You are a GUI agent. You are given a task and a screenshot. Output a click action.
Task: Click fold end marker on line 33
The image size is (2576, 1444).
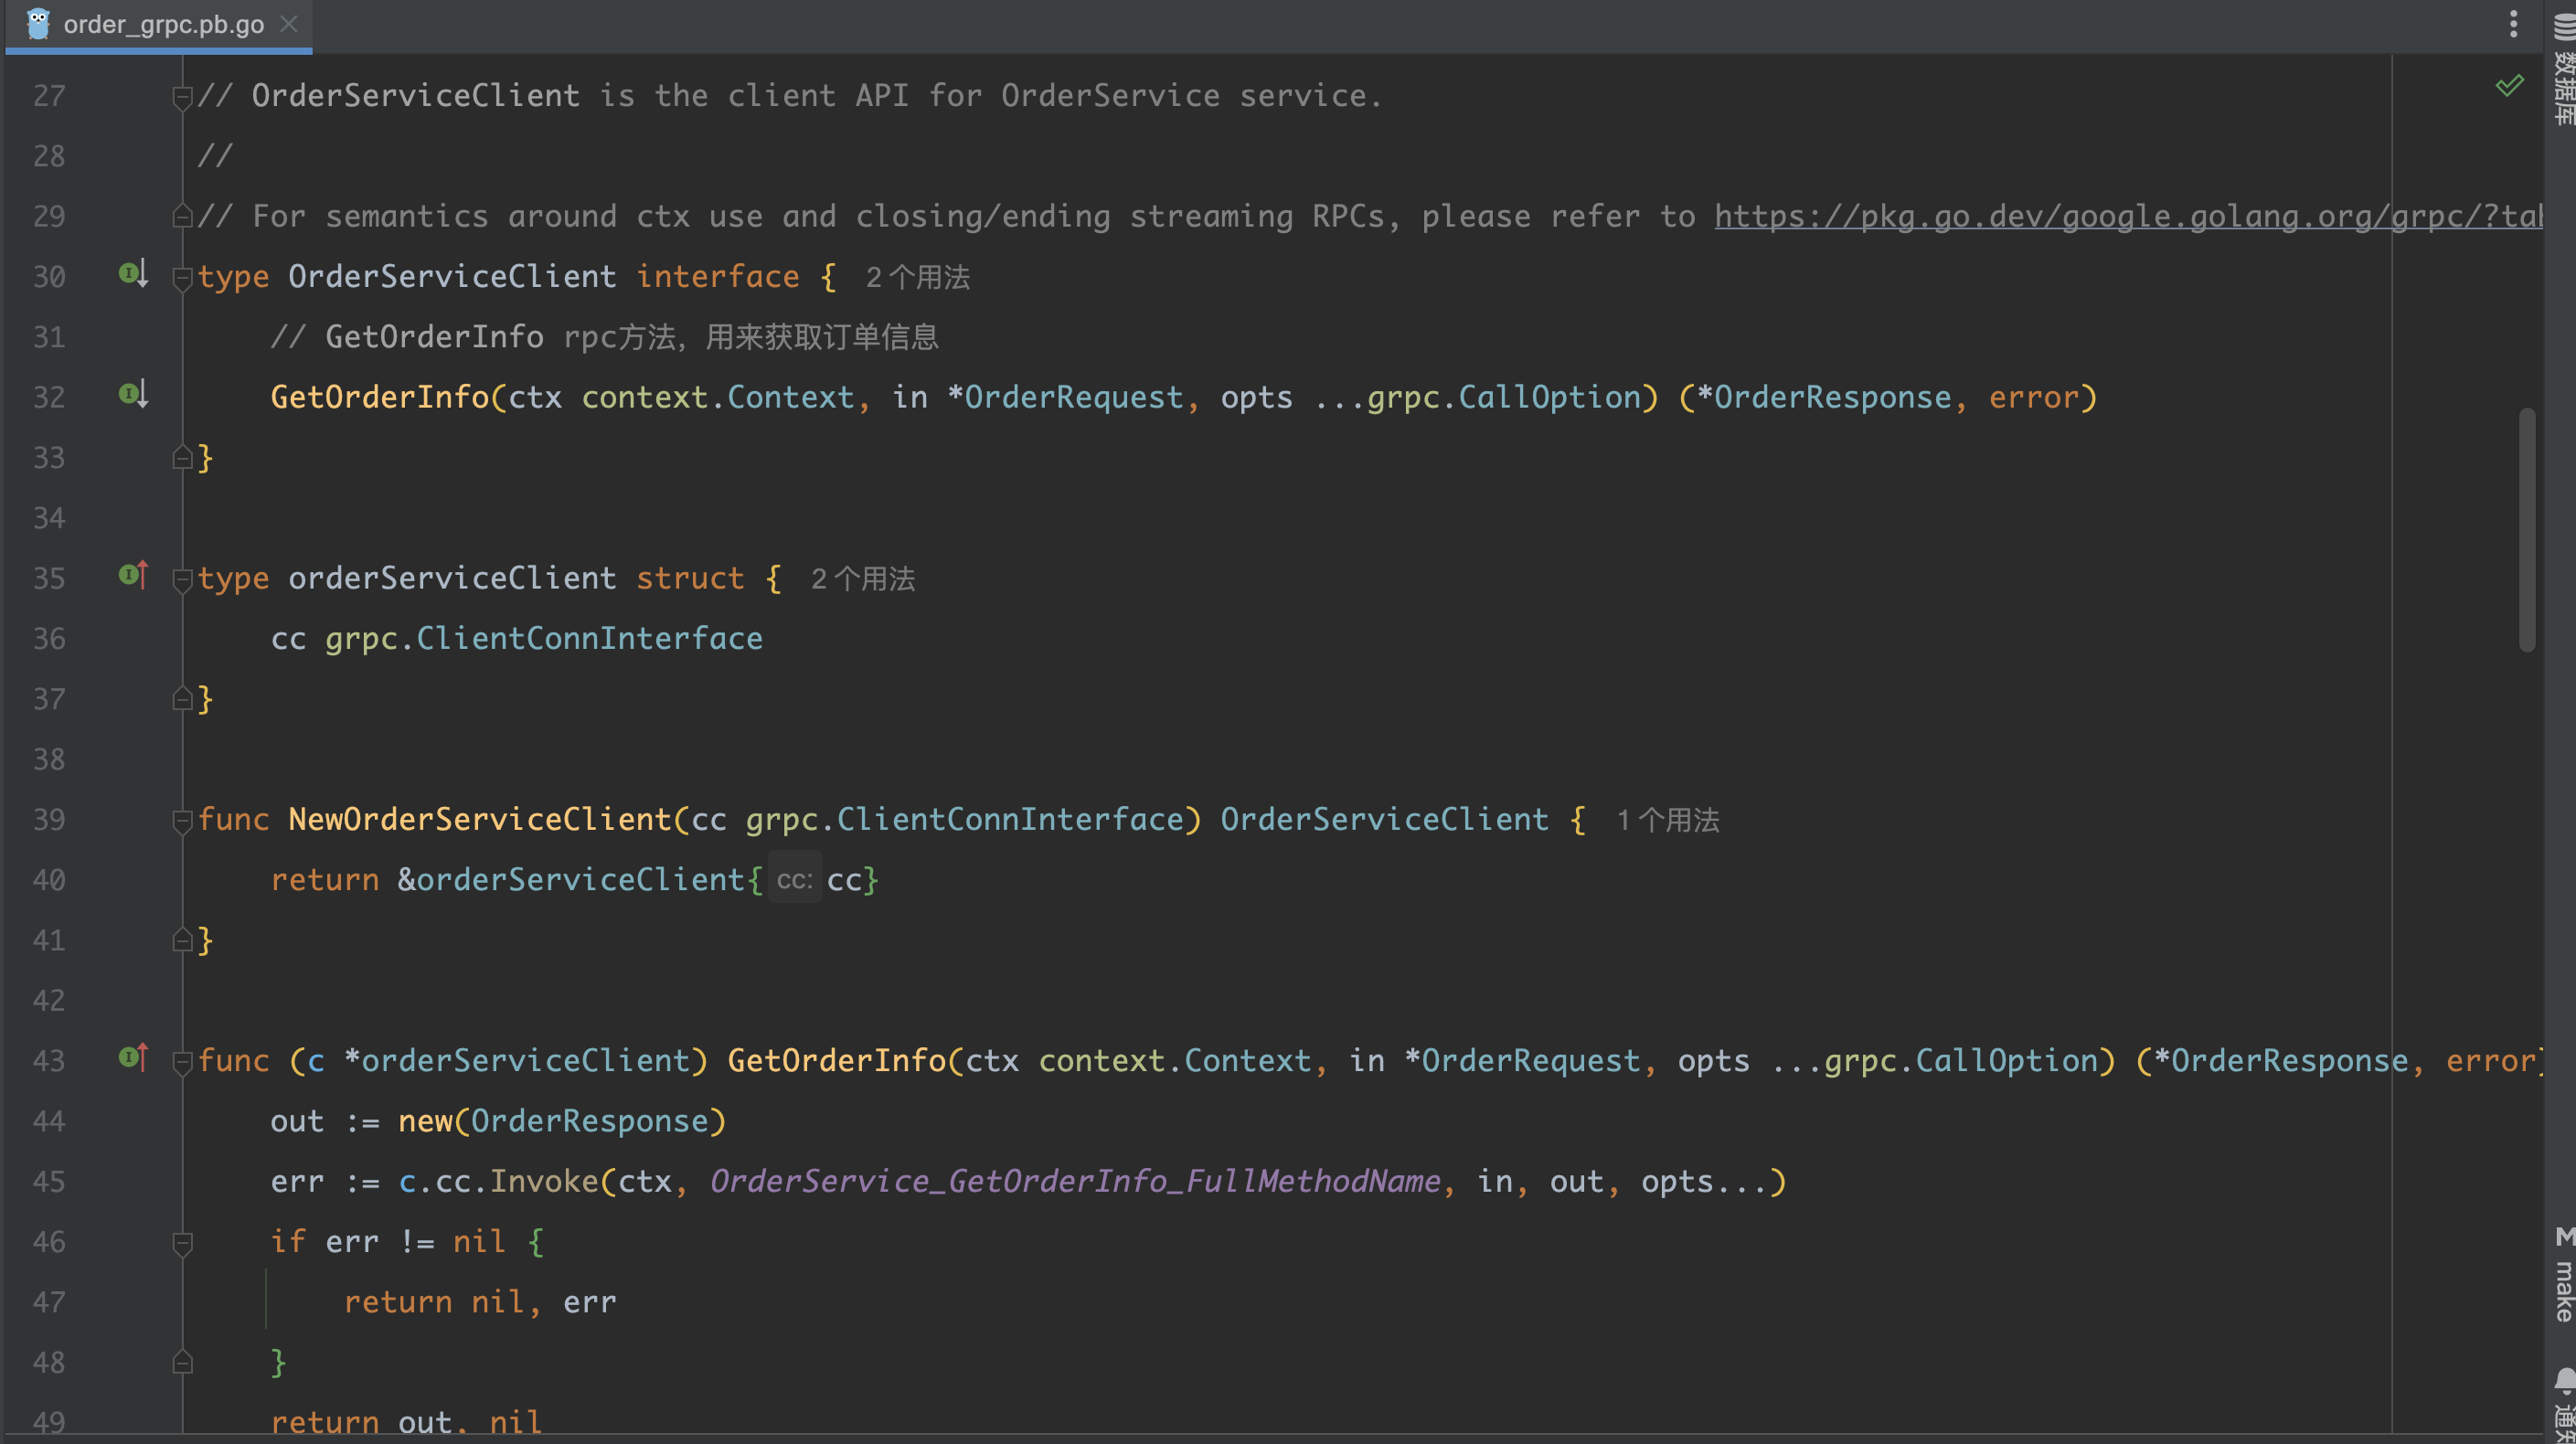tap(182, 458)
